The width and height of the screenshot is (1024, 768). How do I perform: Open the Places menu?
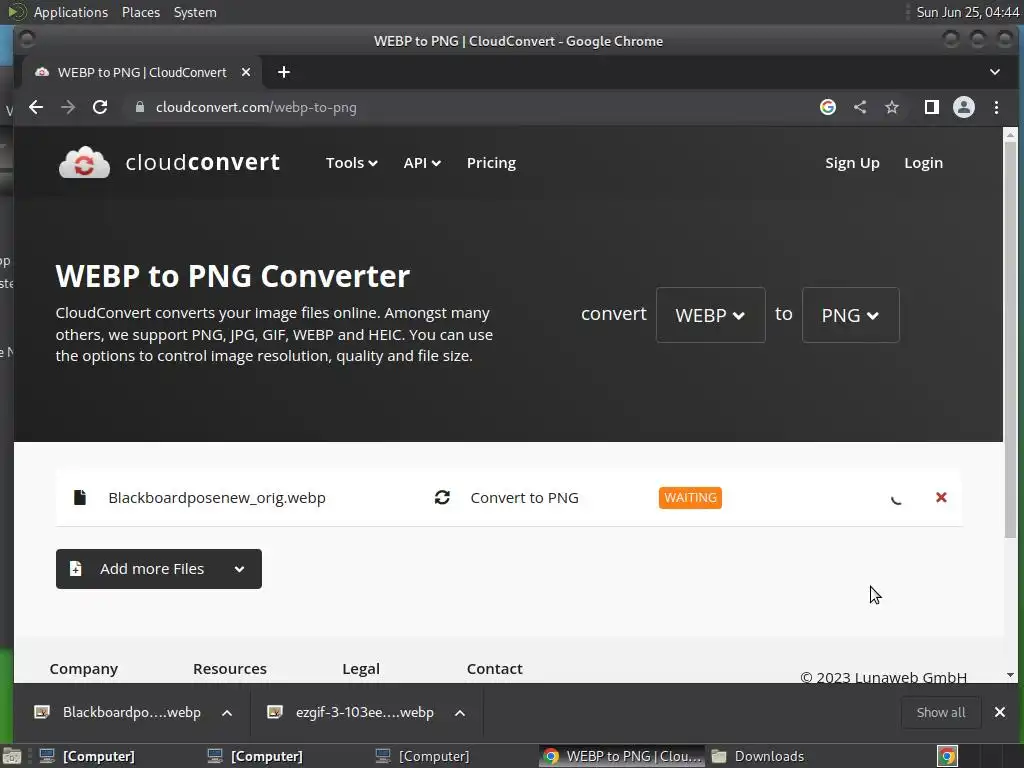coord(140,12)
